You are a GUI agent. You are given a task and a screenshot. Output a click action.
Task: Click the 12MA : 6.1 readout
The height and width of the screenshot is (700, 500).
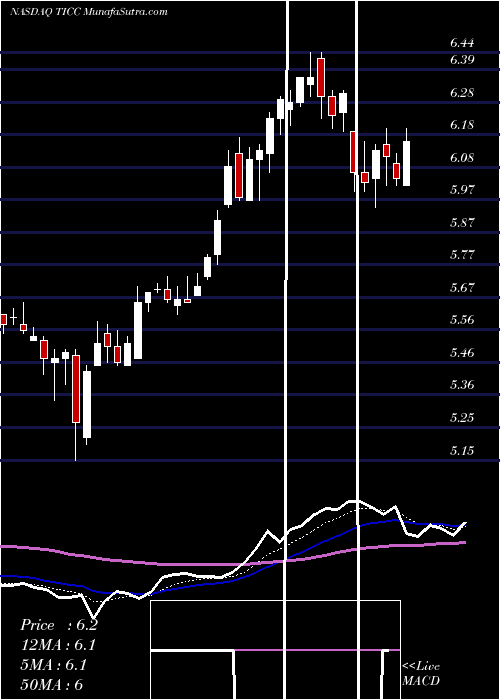click(58, 645)
